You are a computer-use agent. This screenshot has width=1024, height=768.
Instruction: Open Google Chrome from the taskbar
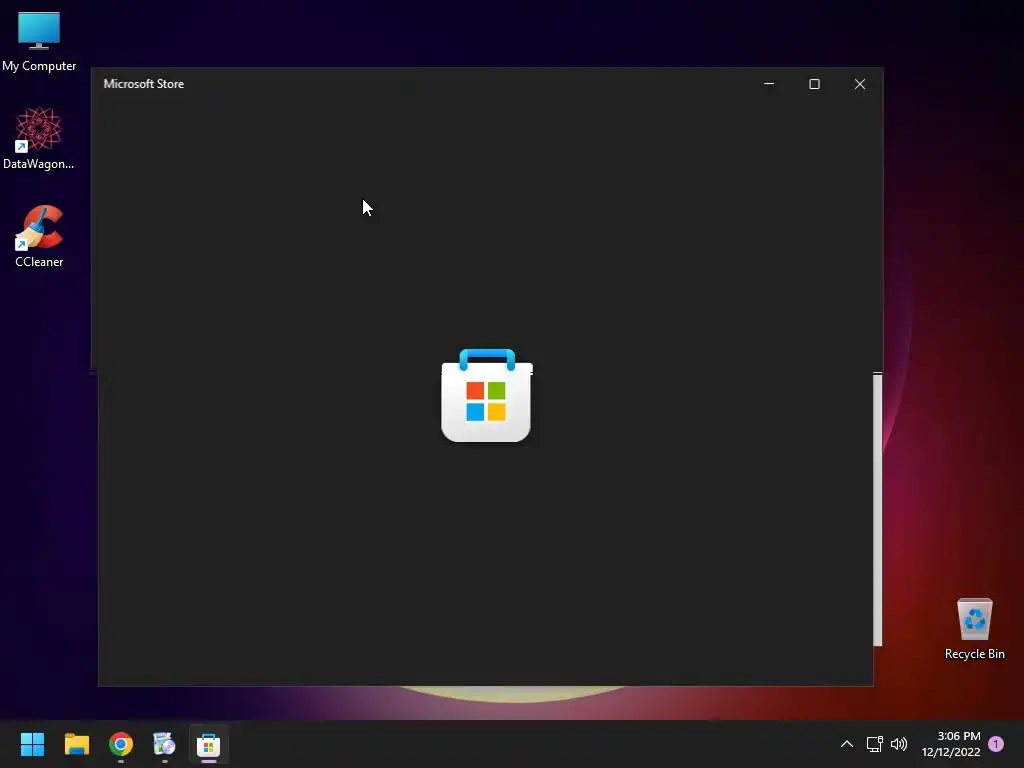(121, 744)
